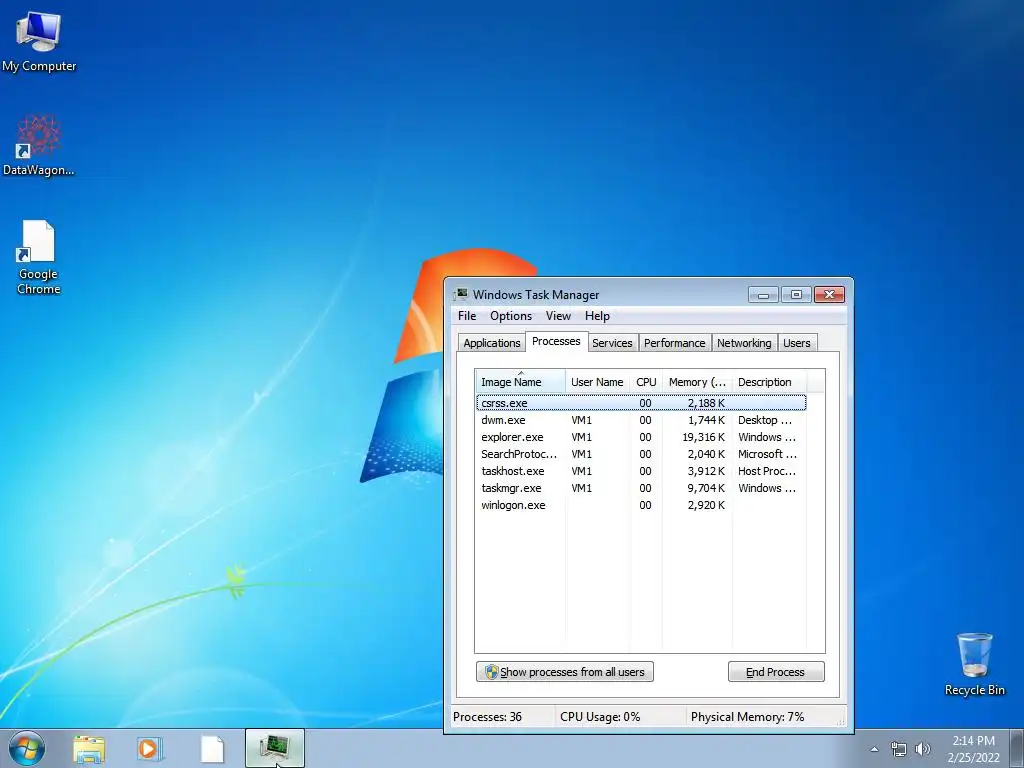1024x768 pixels.
Task: Sort by User Name column header
Action: (597, 382)
